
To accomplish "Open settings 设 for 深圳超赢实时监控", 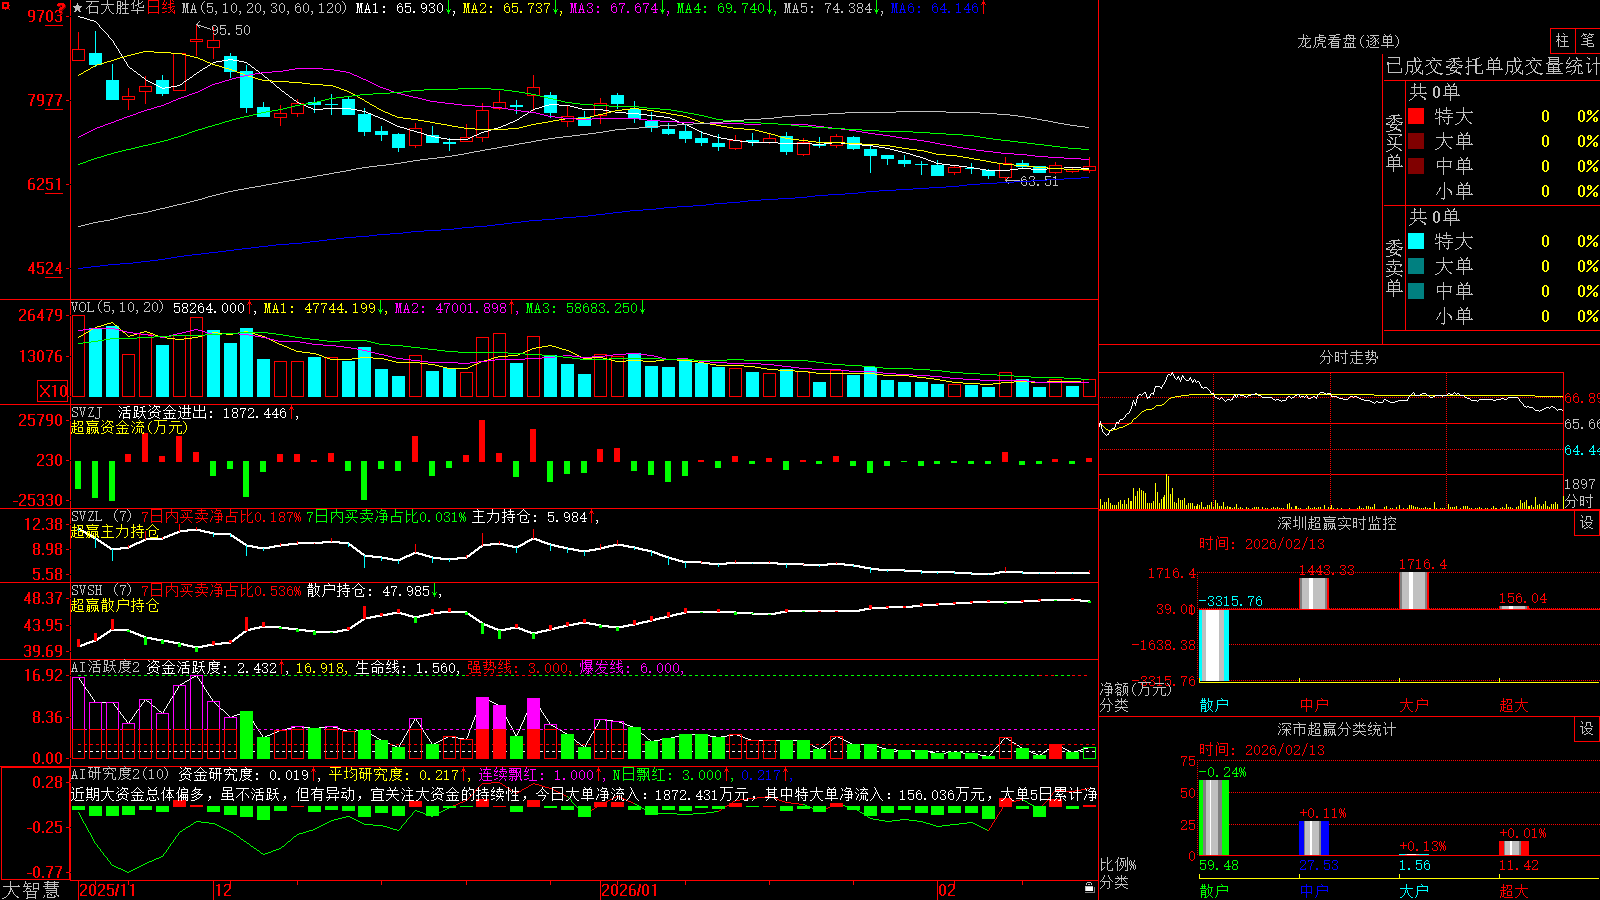I will tap(1587, 523).
